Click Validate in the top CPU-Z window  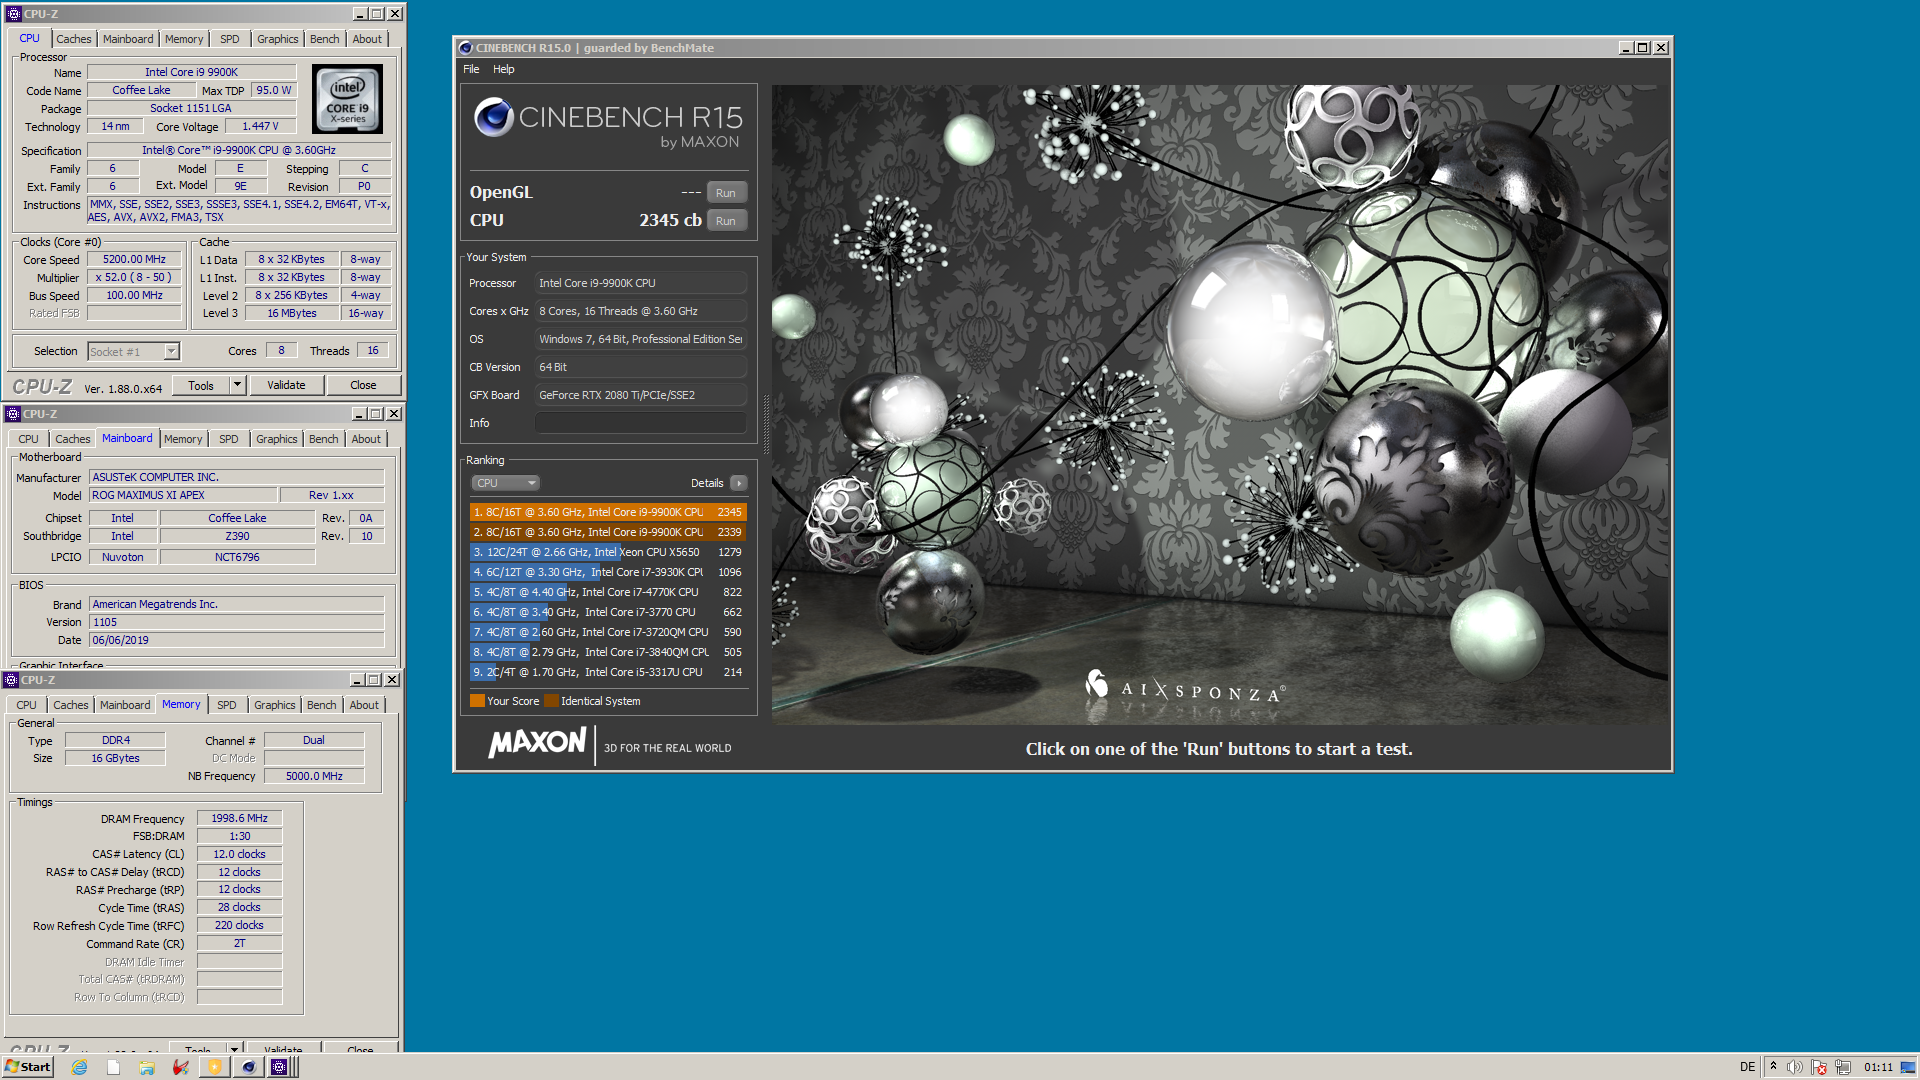tap(286, 385)
